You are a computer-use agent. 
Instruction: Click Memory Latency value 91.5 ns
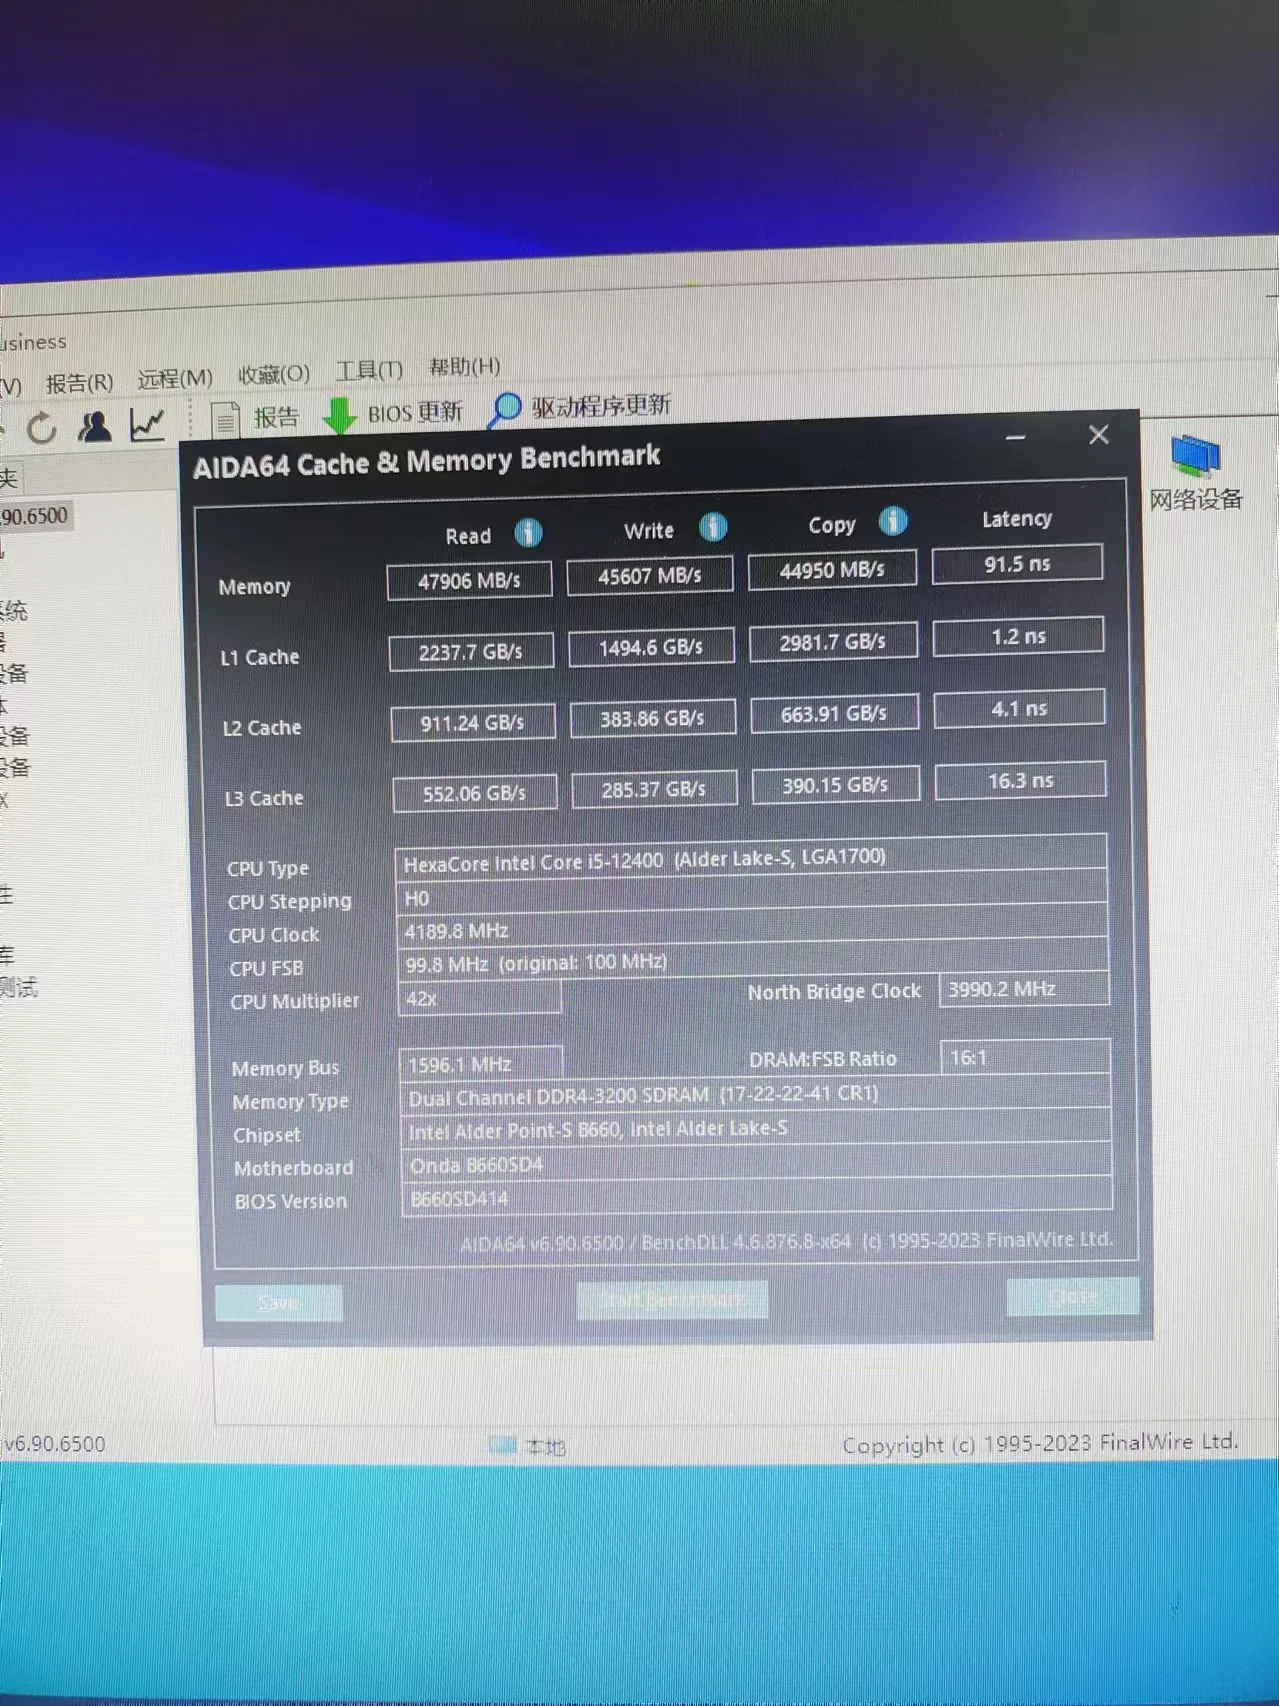pos(1017,563)
